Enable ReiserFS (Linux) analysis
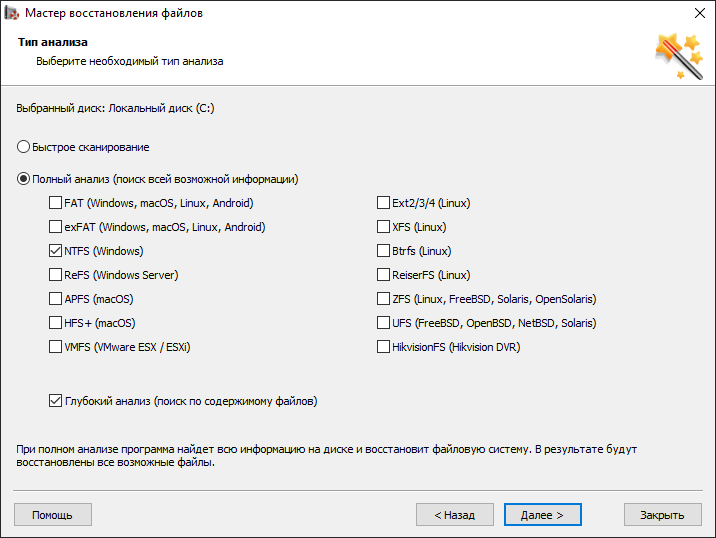Screen dimensions: 716x538 click(x=383, y=274)
